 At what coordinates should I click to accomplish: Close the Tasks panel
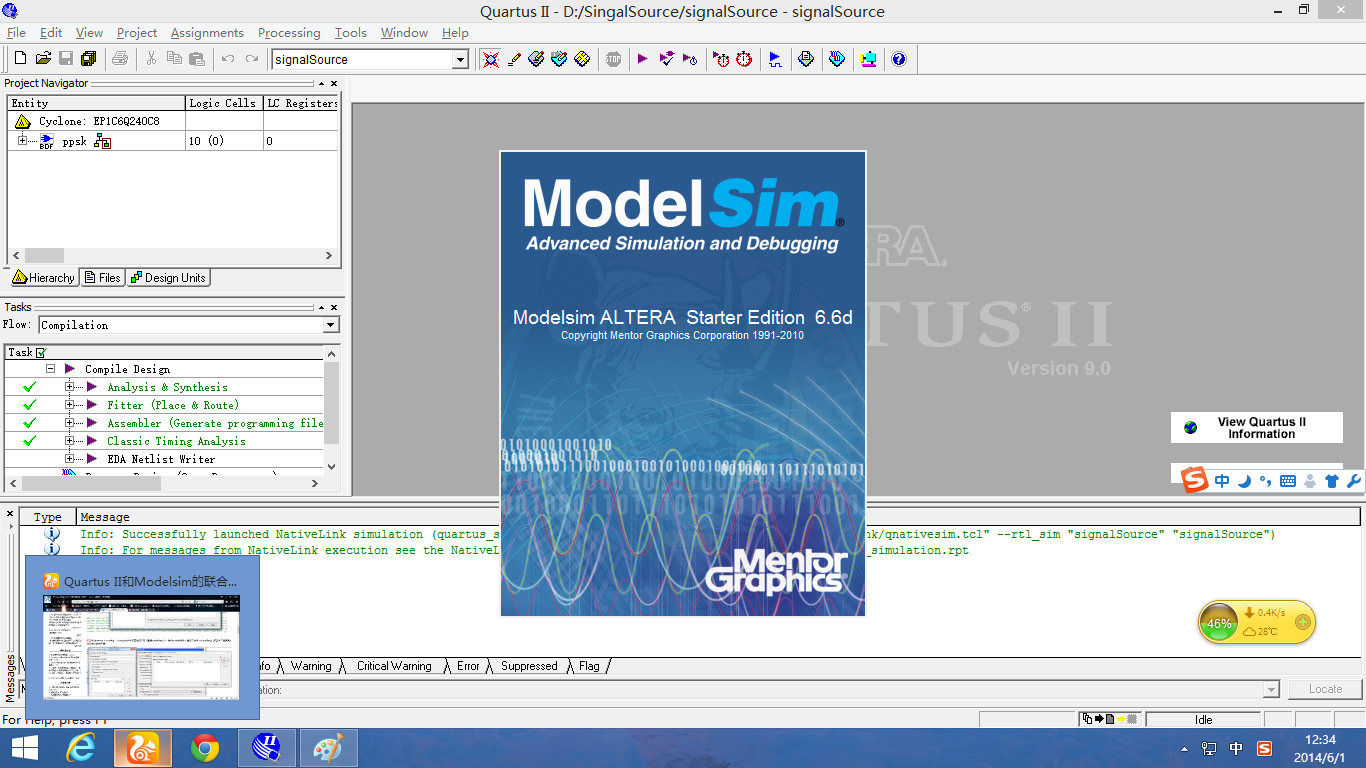[334, 307]
